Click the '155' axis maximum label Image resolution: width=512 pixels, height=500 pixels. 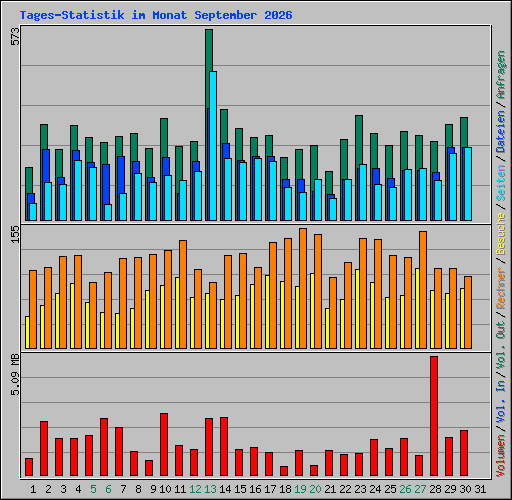coord(16,234)
